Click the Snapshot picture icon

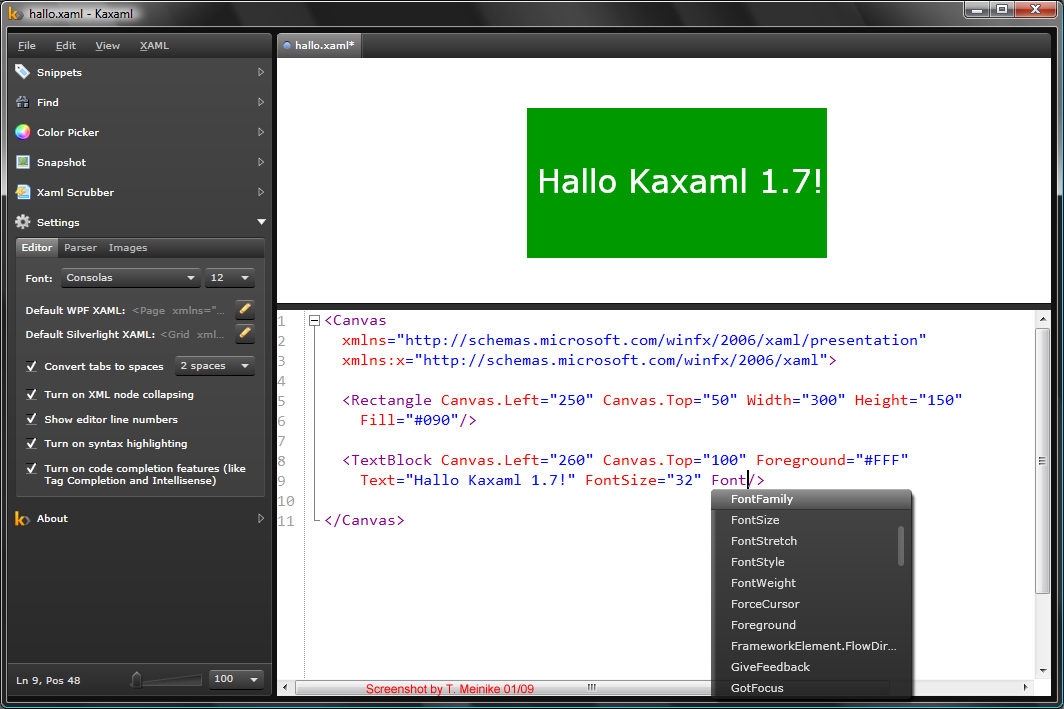[22, 161]
